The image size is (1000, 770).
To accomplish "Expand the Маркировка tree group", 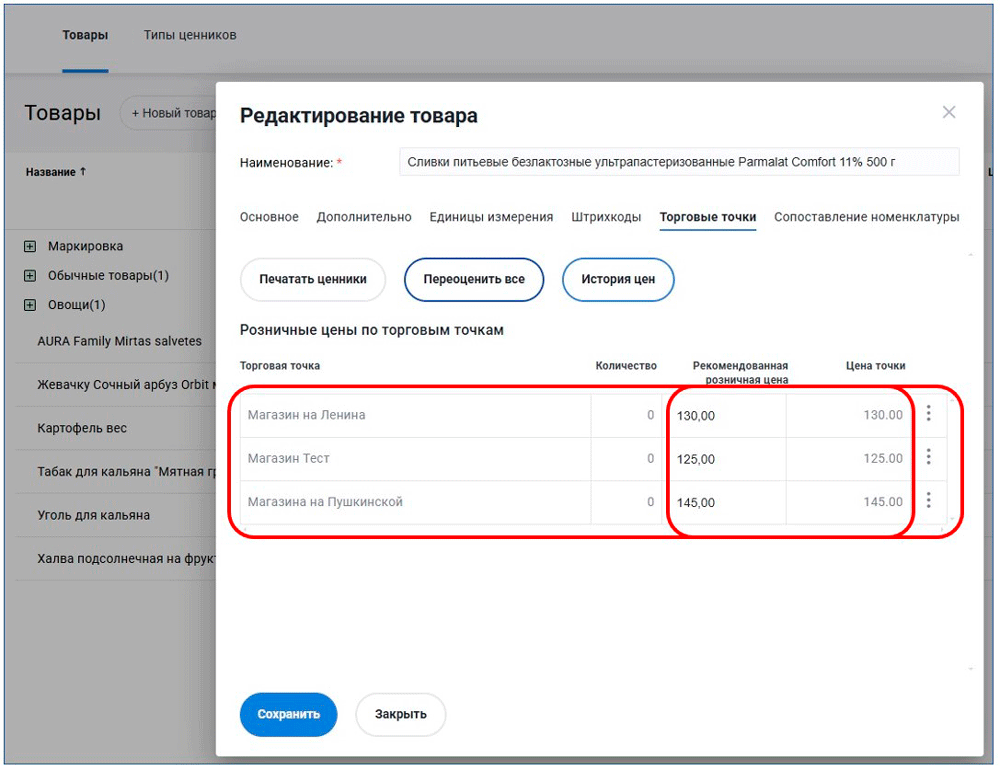I will [x=30, y=246].
